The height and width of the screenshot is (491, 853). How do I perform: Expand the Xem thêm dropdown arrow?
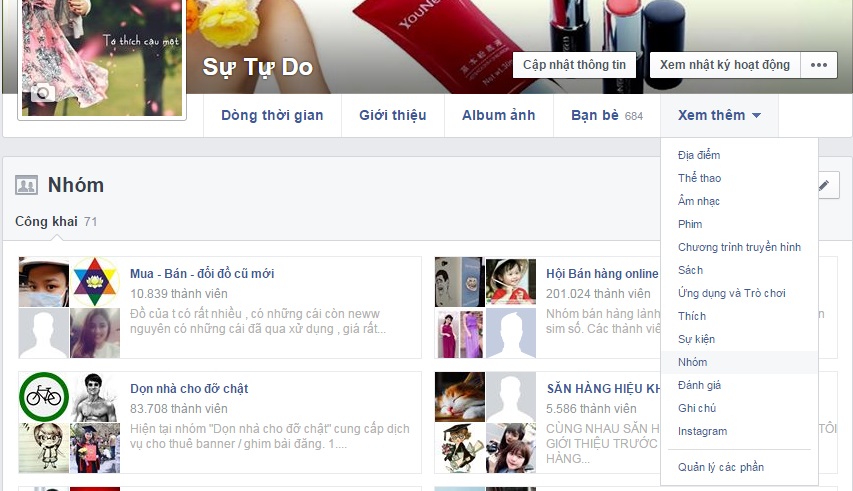pos(756,115)
